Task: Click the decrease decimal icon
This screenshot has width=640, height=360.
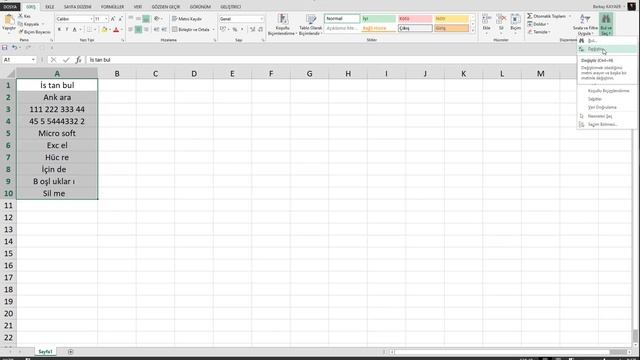Action: point(260,29)
